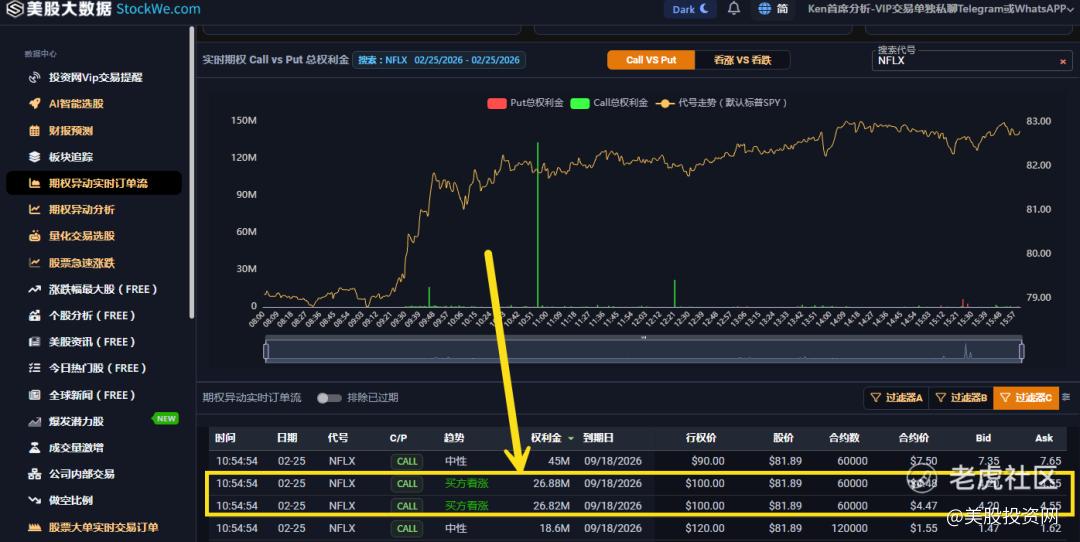The width and height of the screenshot is (1080, 542).
Task: Open the user account dropdown
Action: point(940,9)
